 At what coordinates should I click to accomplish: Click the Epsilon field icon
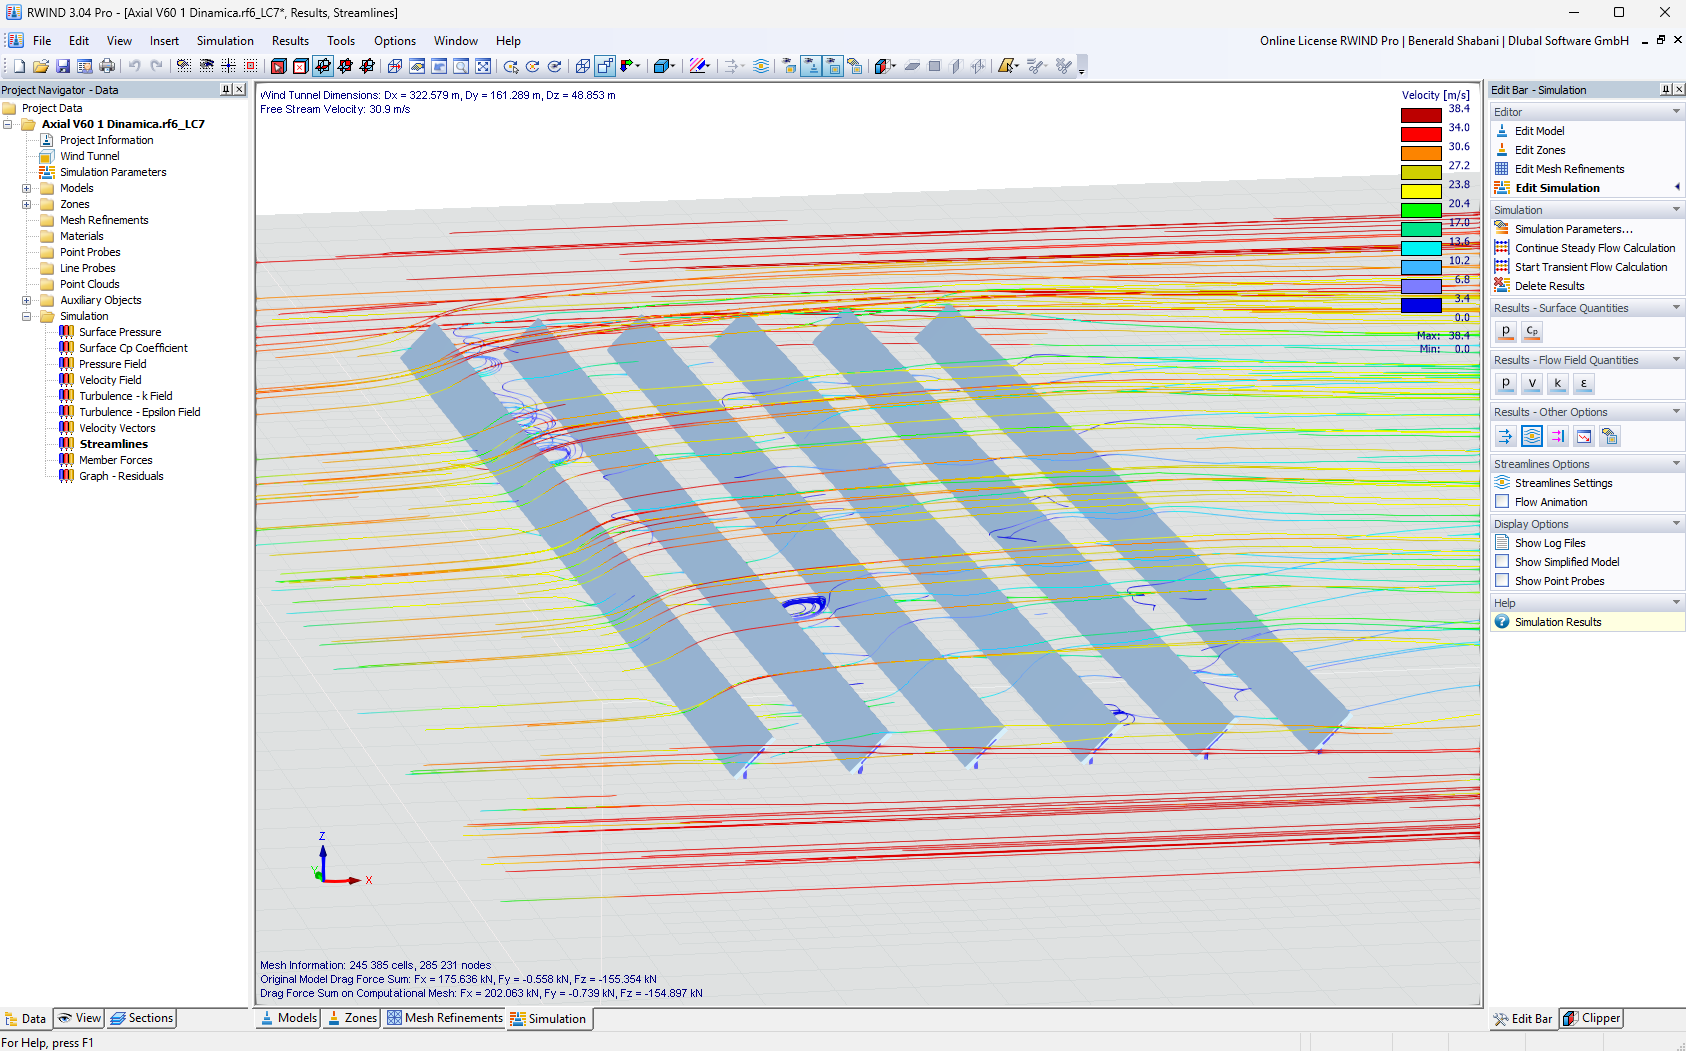click(x=1584, y=383)
